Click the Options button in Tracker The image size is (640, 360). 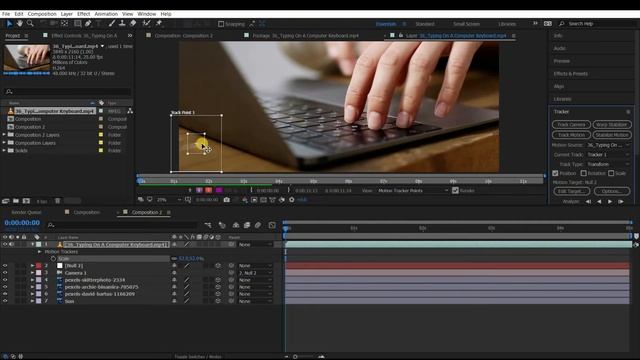pos(611,191)
